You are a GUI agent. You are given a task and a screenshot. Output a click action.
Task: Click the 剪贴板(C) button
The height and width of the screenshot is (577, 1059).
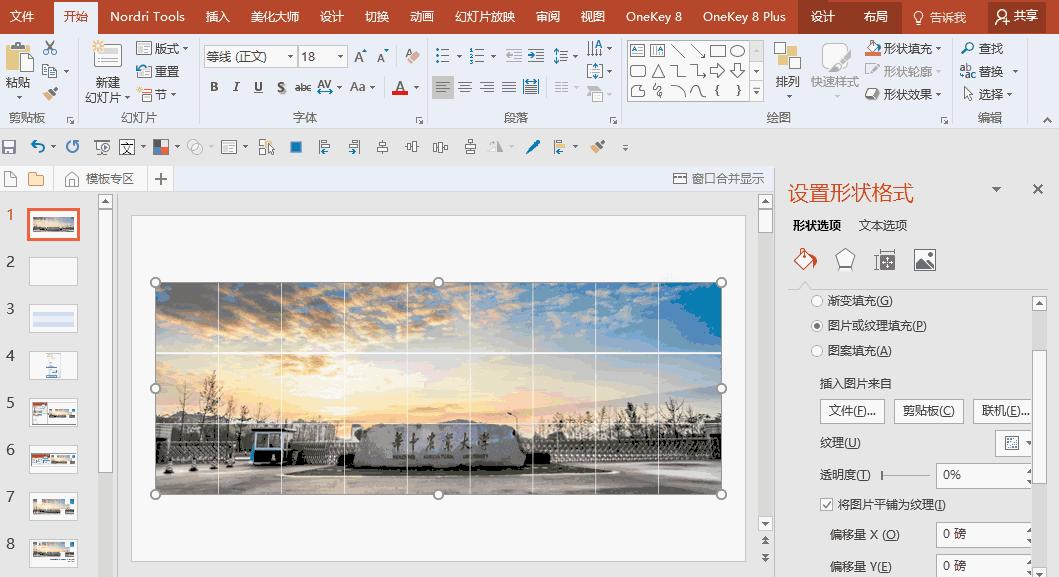click(x=928, y=411)
